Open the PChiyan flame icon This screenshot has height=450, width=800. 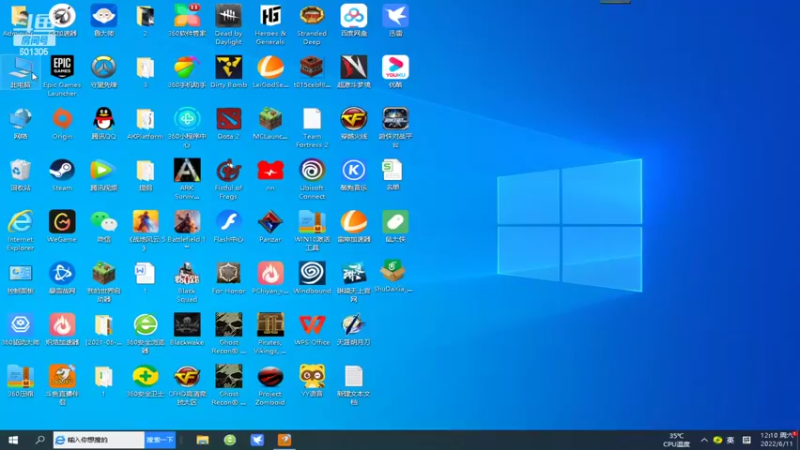pos(270,273)
